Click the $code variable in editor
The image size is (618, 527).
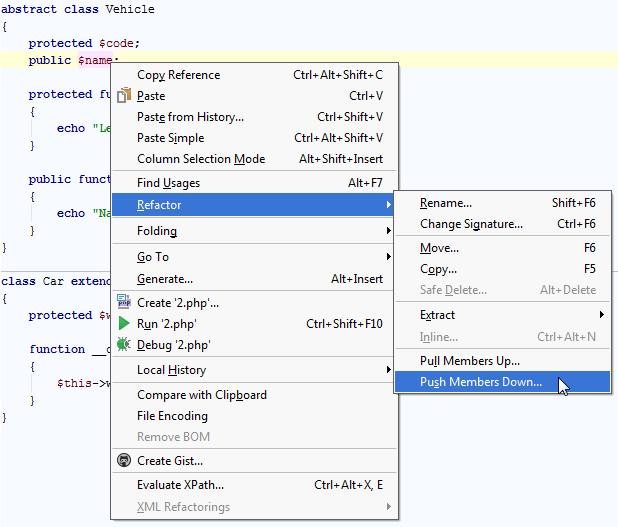click(x=116, y=43)
